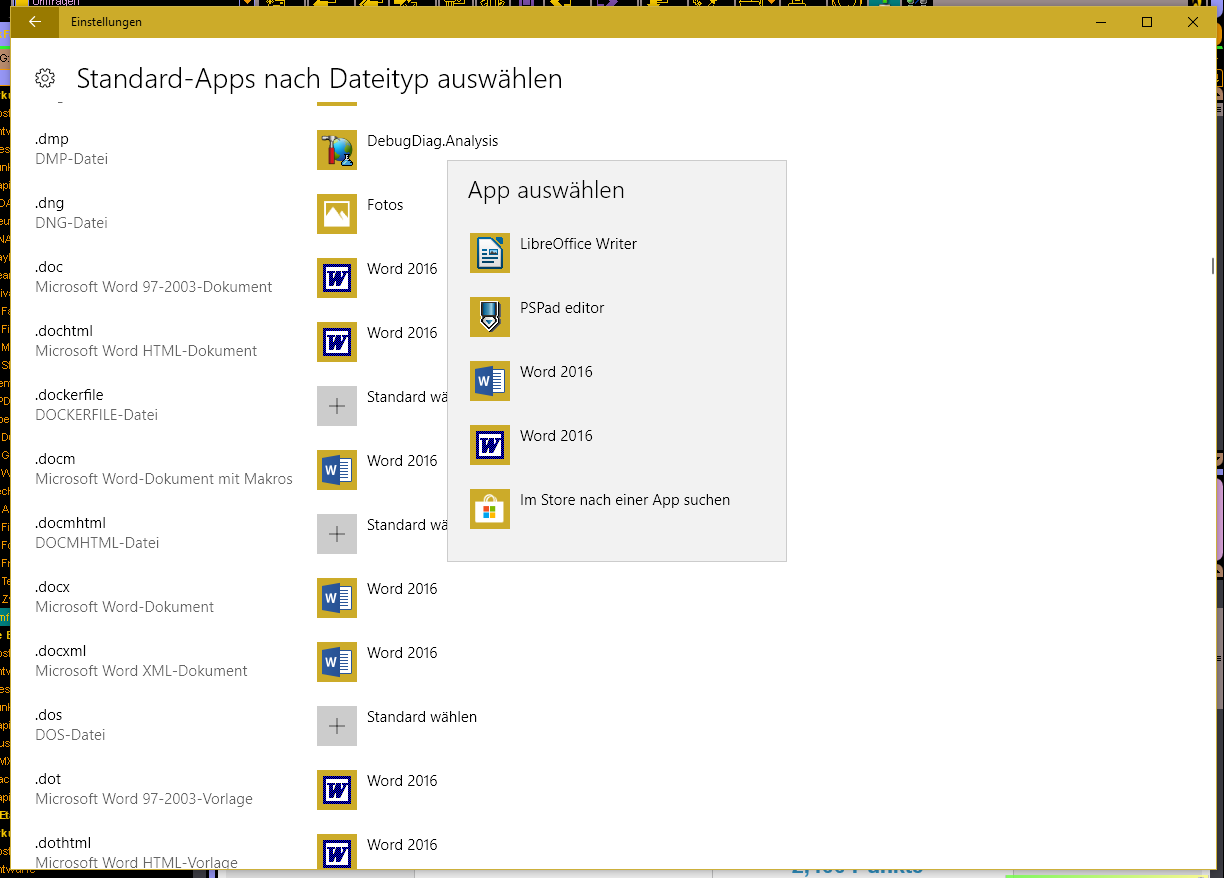Click the back arrow in Einstellungen title bar
Viewport: 1224px width, 878px height.
35,21
